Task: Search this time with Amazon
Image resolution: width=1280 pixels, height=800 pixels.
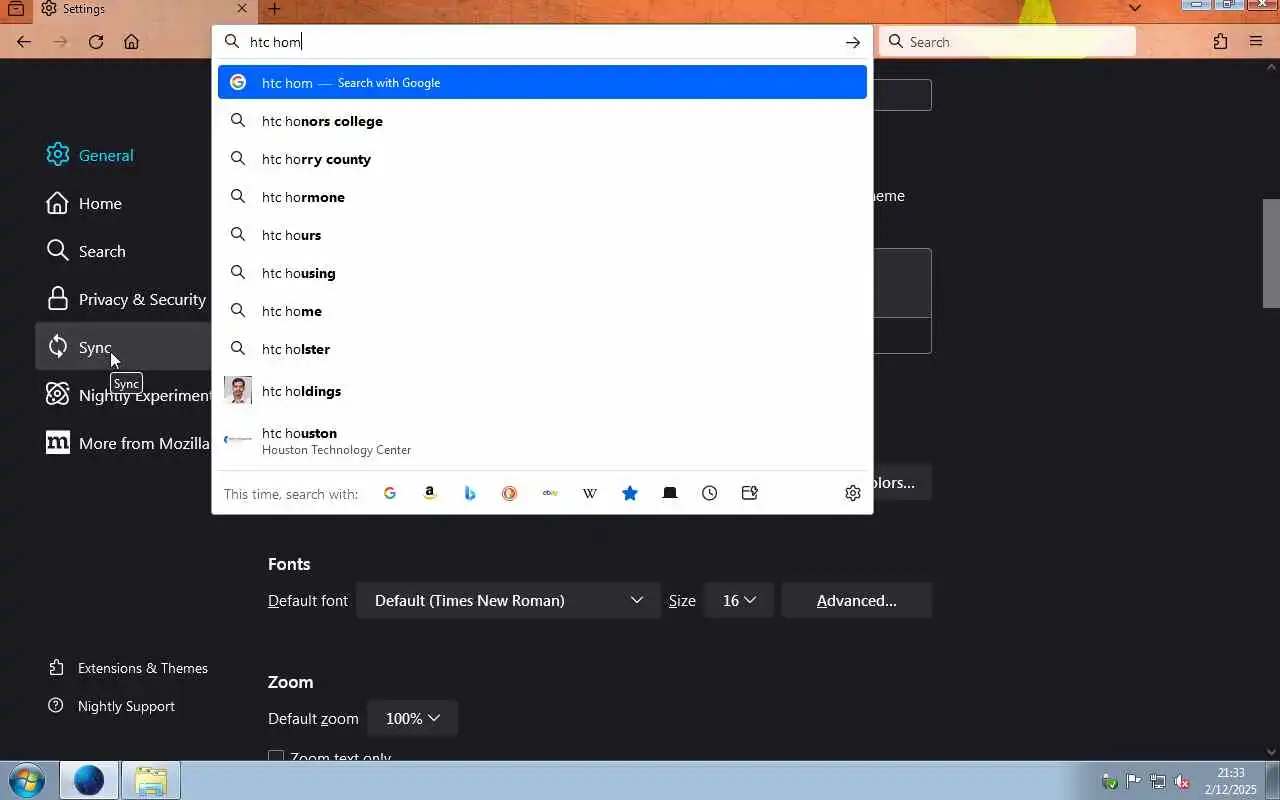Action: tap(430, 493)
